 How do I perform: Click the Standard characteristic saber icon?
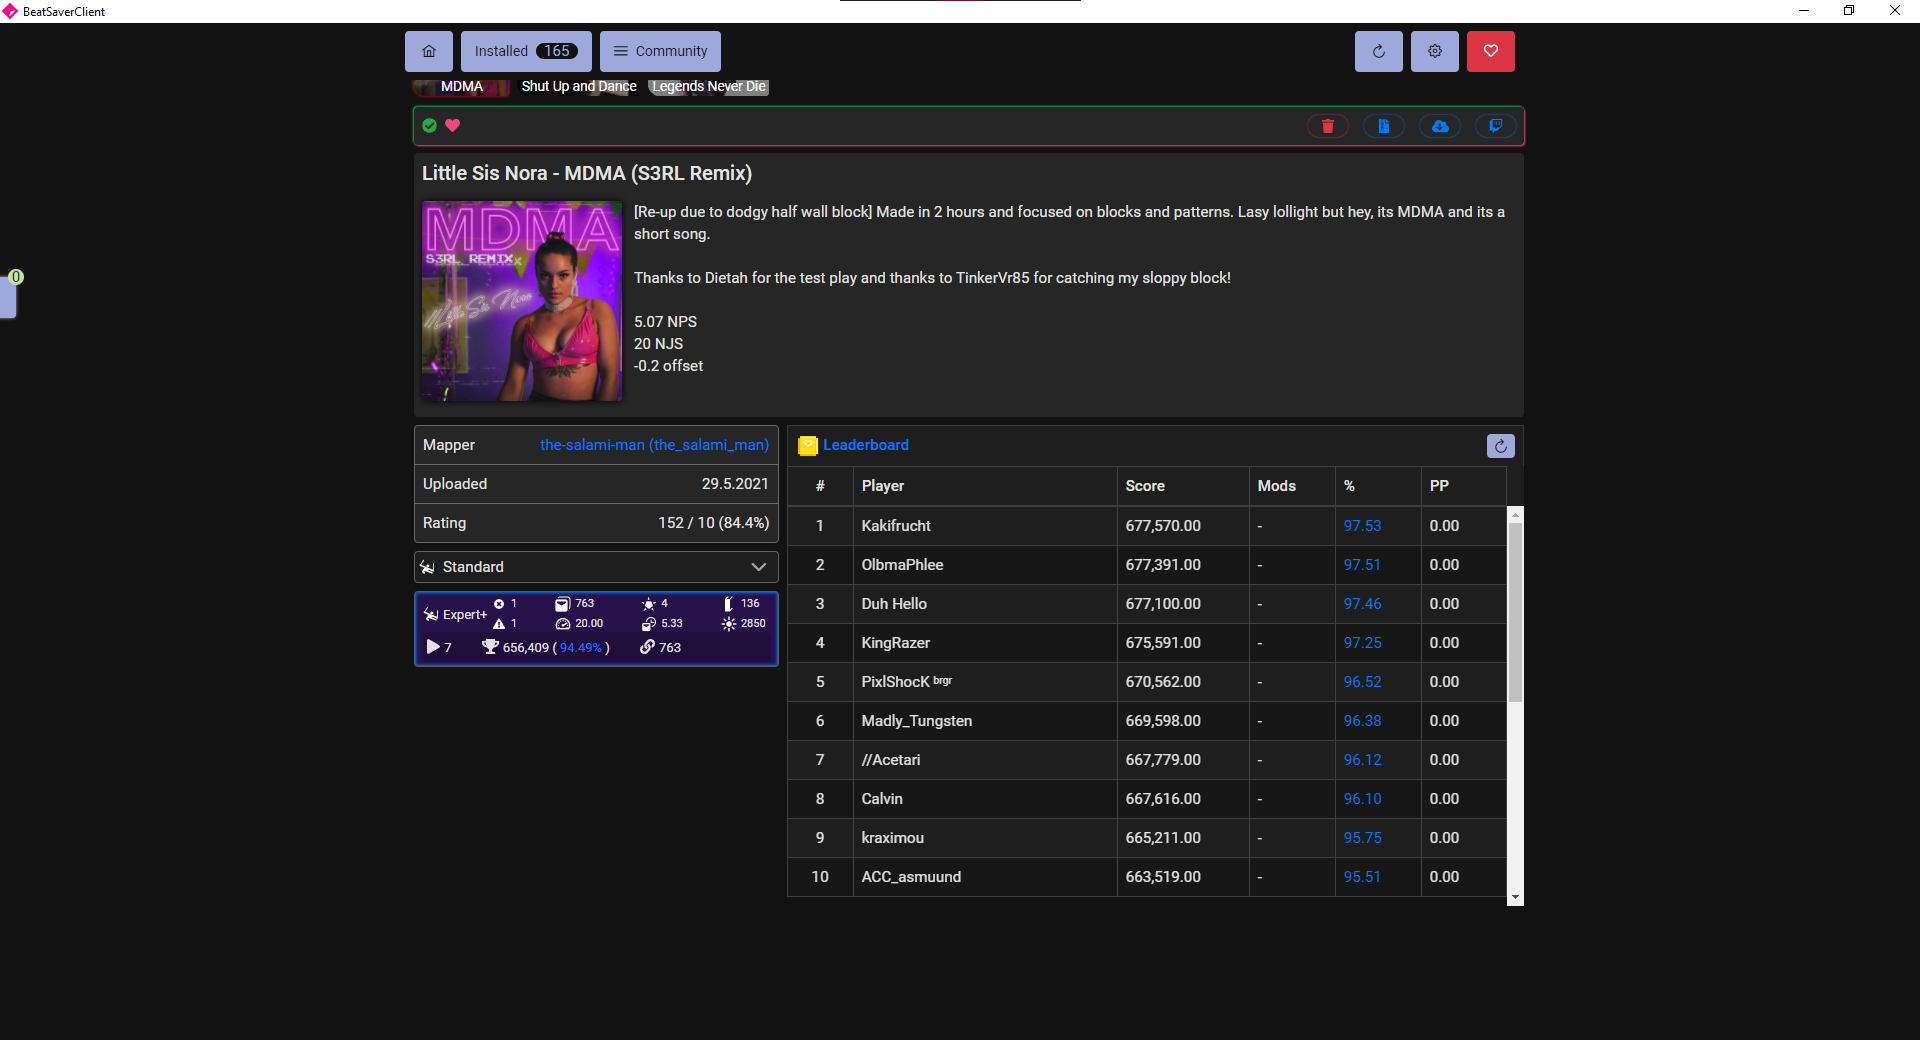(x=428, y=567)
